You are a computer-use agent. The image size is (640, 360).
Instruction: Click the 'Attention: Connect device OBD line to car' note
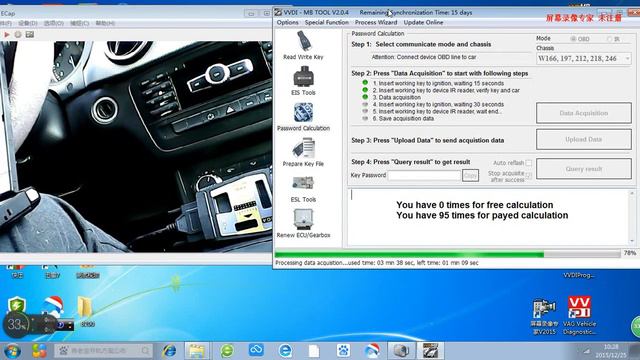pos(424,57)
